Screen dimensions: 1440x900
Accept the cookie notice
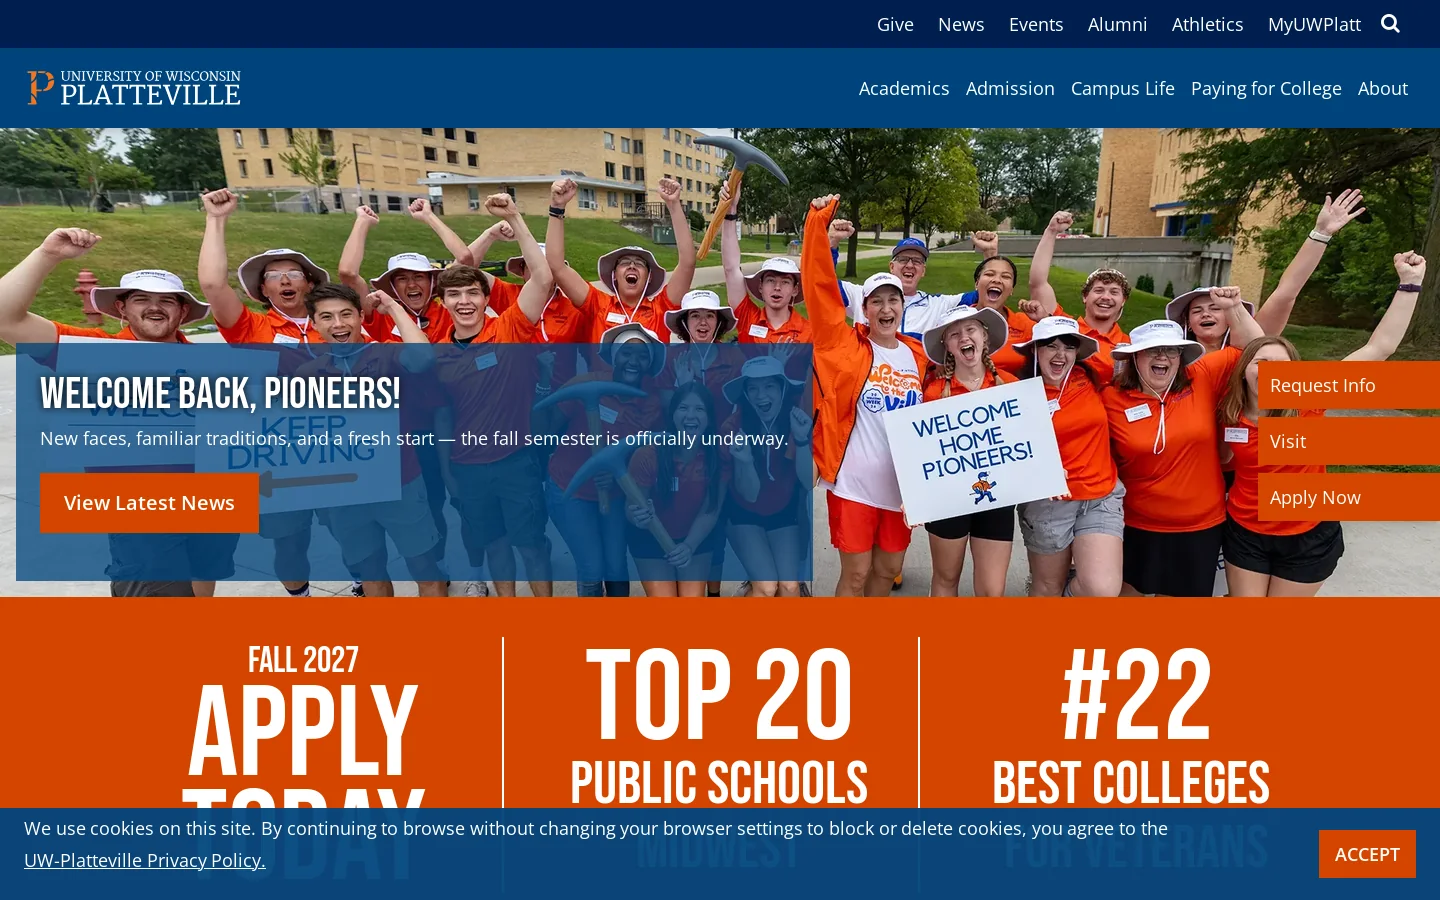pos(1367,854)
